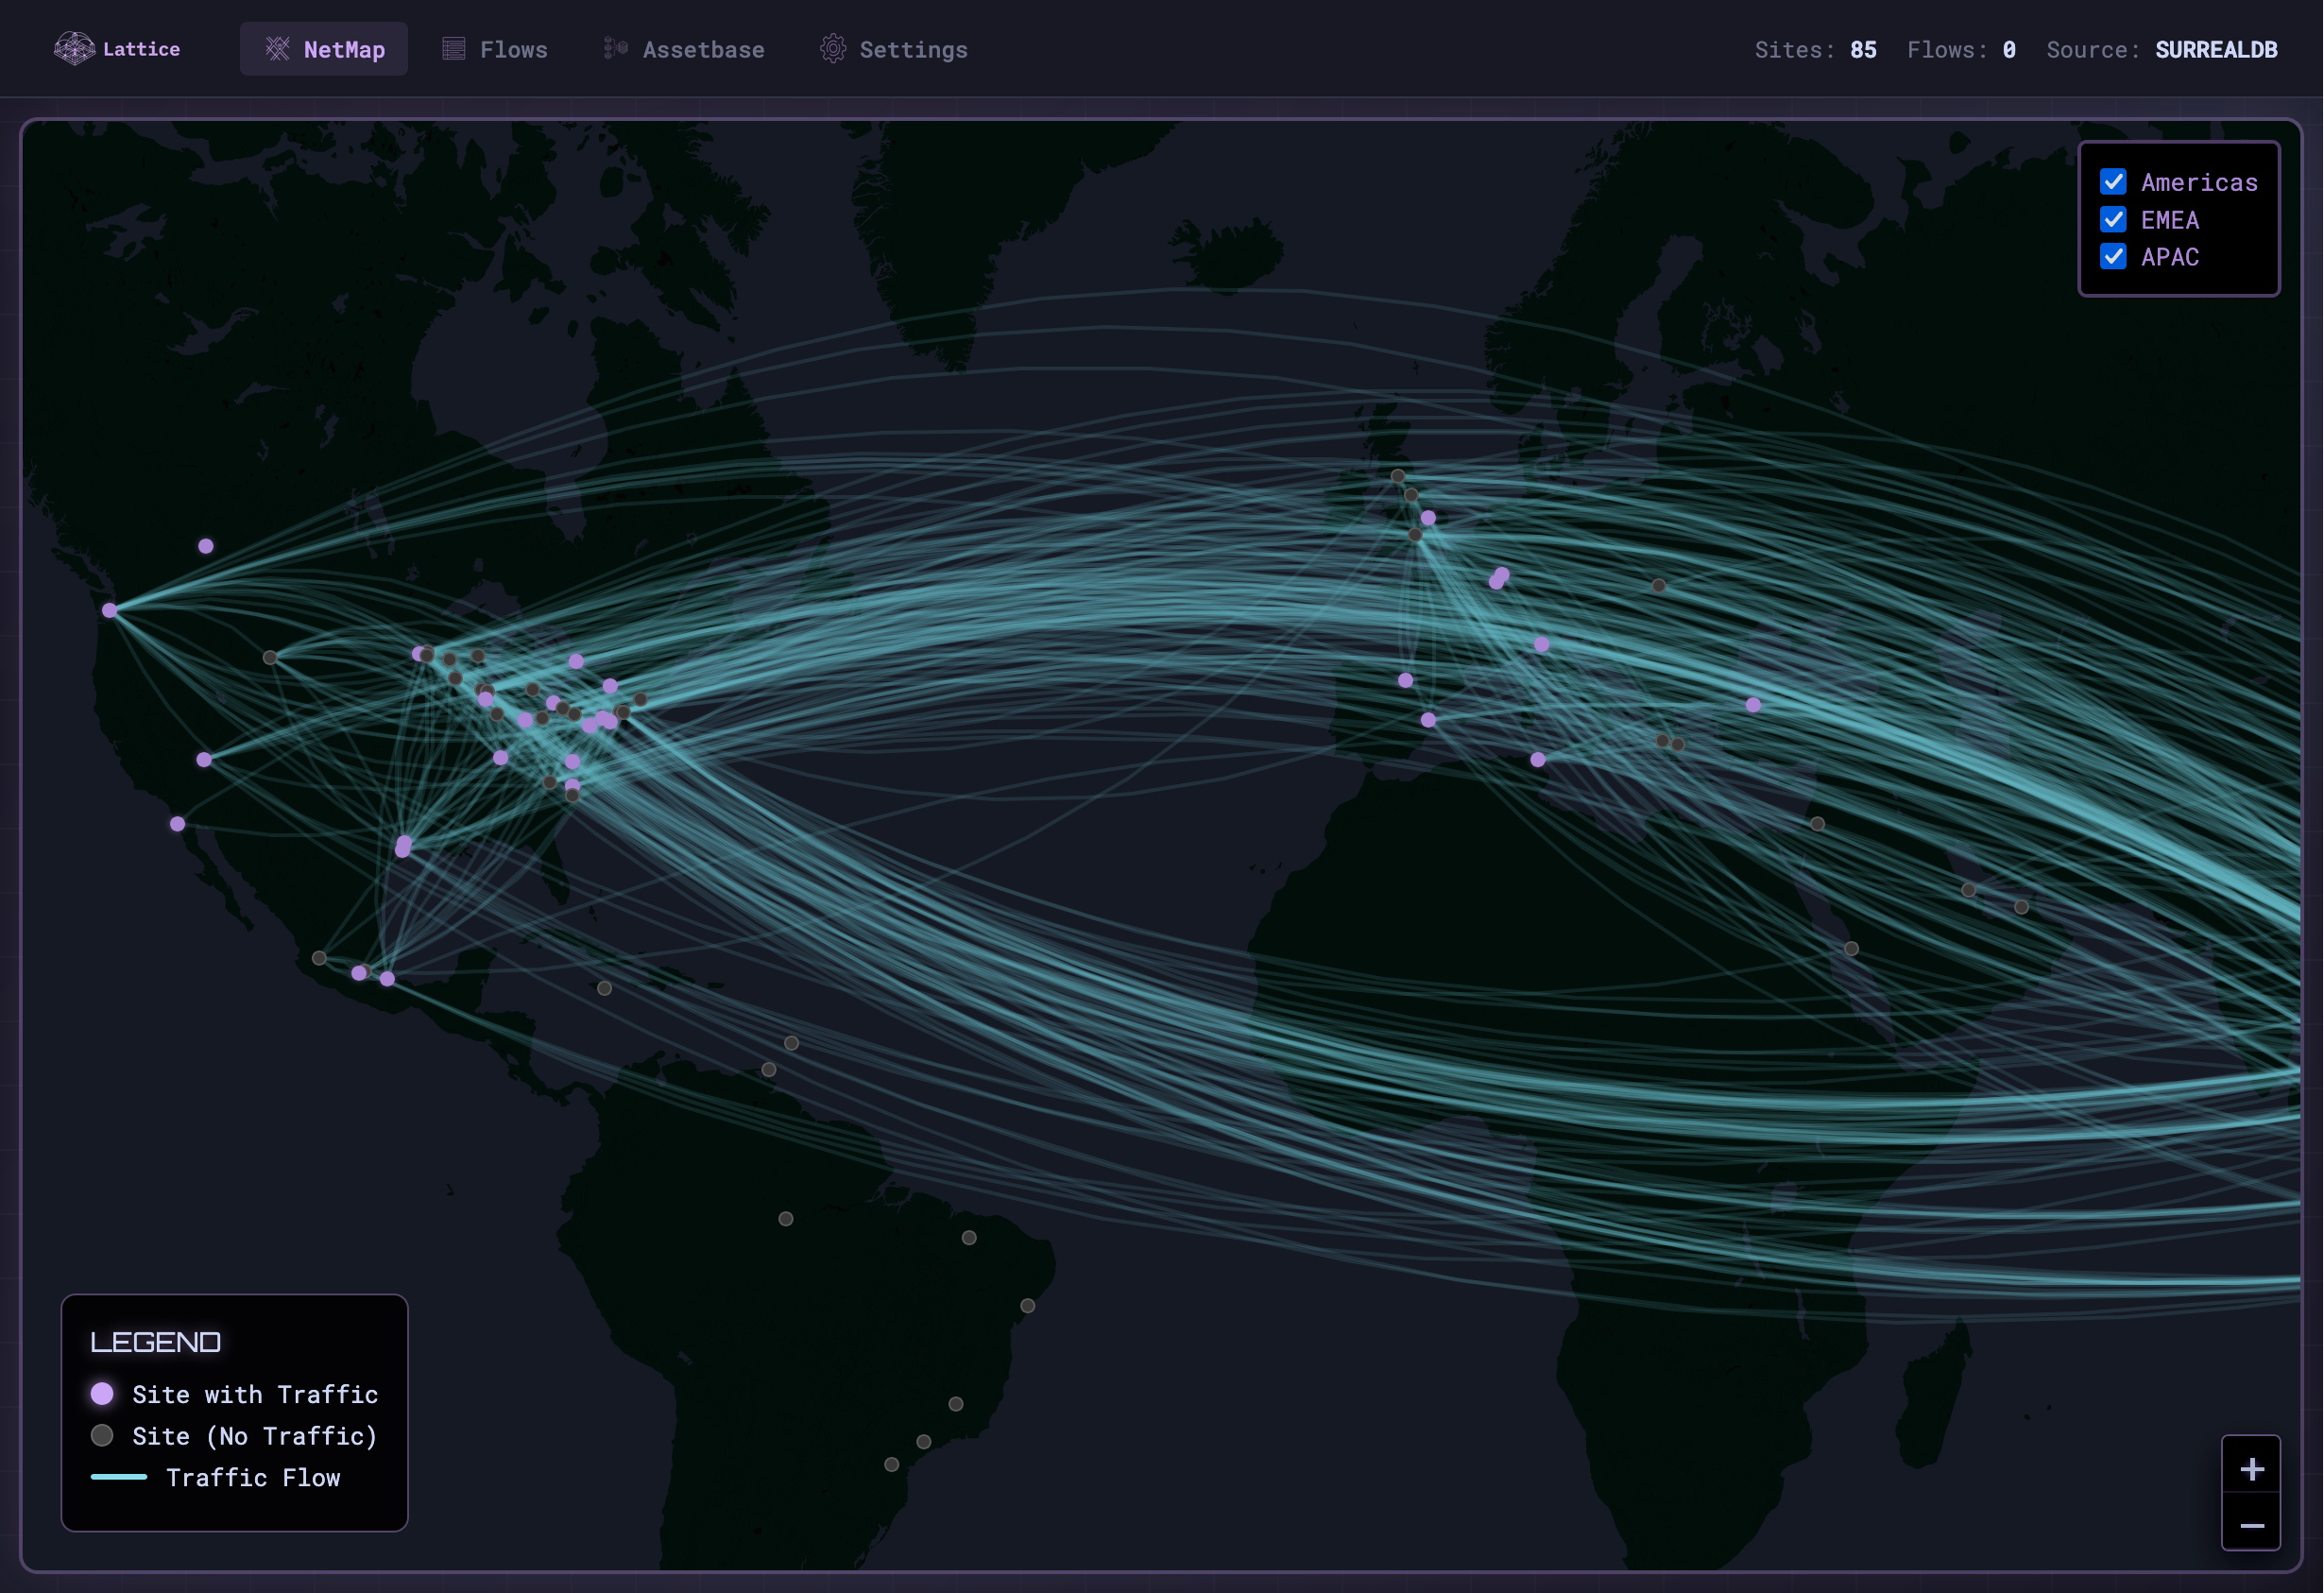This screenshot has width=2324, height=1593.
Task: Toggle the APAC region visibility
Action: pyautogui.click(x=2113, y=257)
